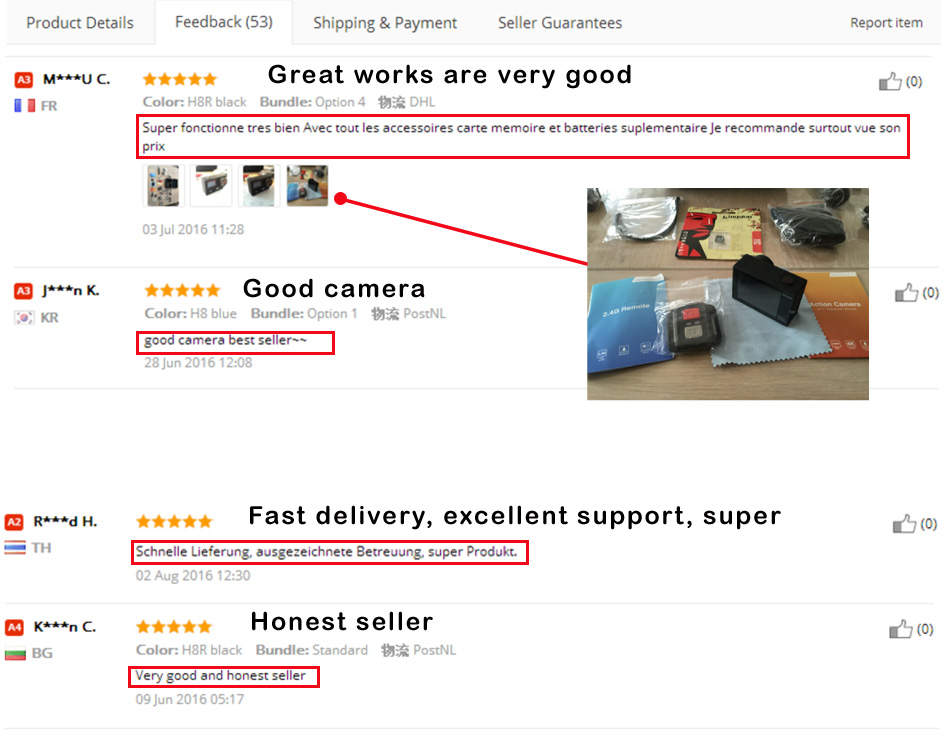The height and width of the screenshot is (732, 950).
Task: Click reviewer name K***n C.
Action: pyautogui.click(x=65, y=627)
